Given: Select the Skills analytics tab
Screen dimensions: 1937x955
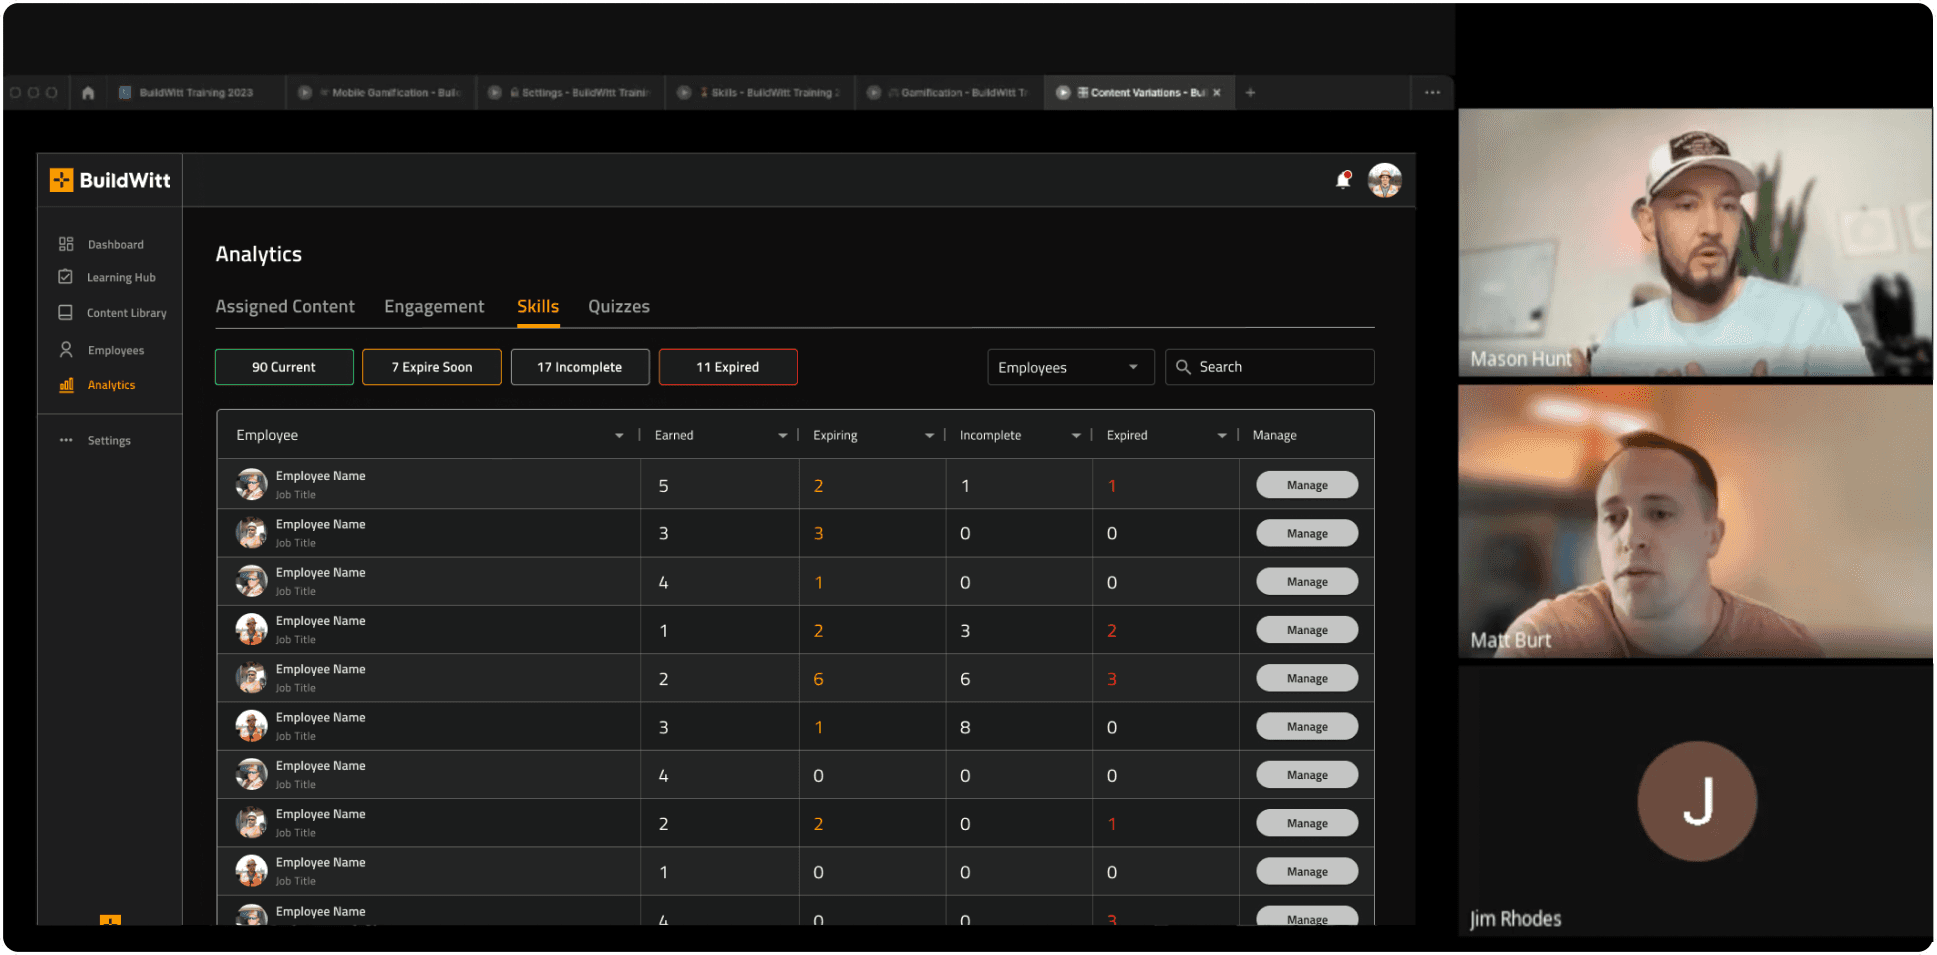Looking at the screenshot, I should [538, 307].
